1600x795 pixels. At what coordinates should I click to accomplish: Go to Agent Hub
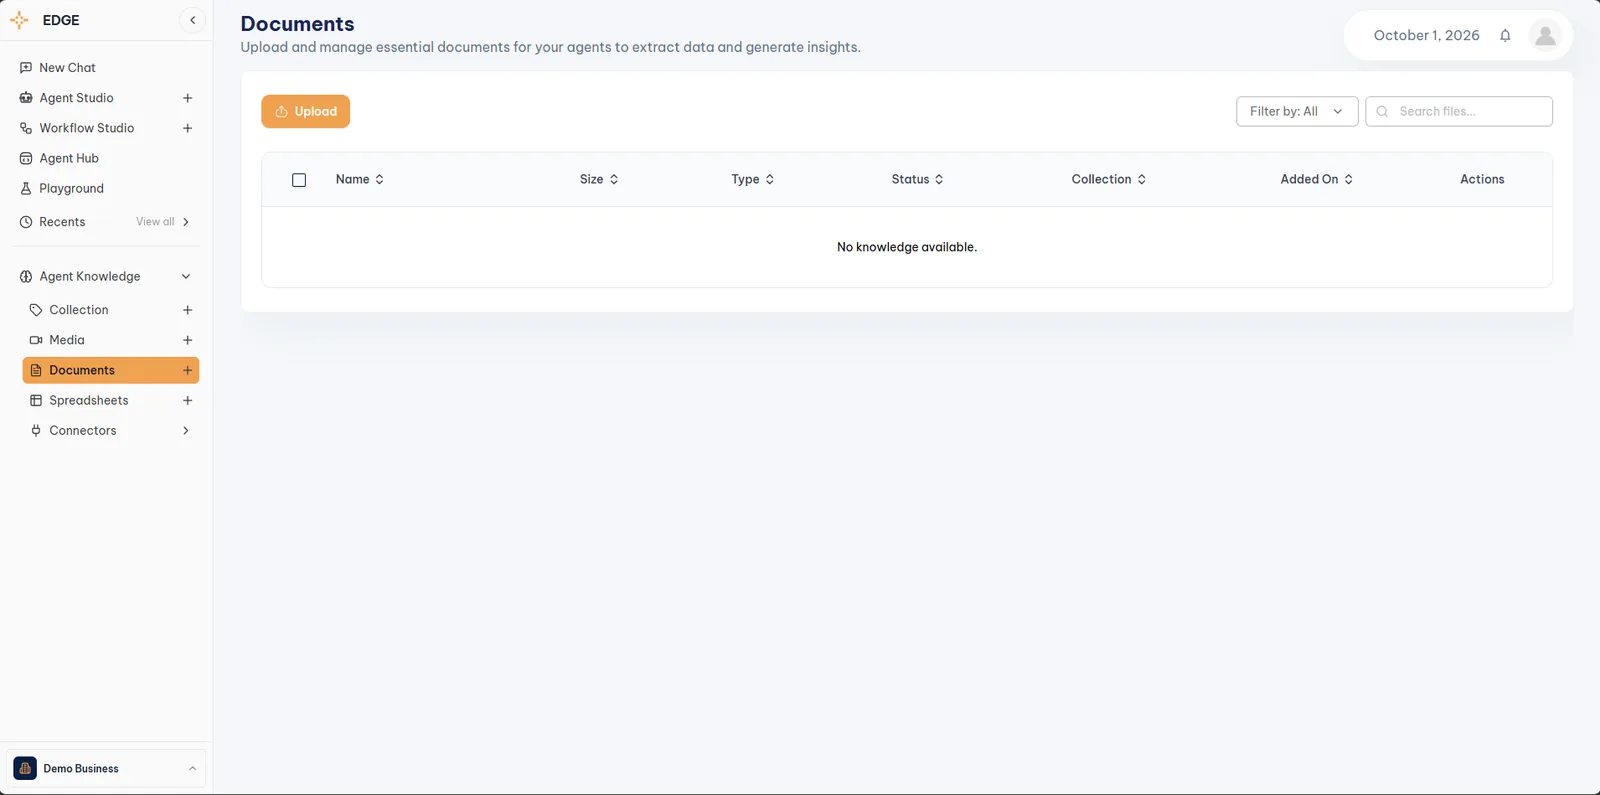click(68, 158)
